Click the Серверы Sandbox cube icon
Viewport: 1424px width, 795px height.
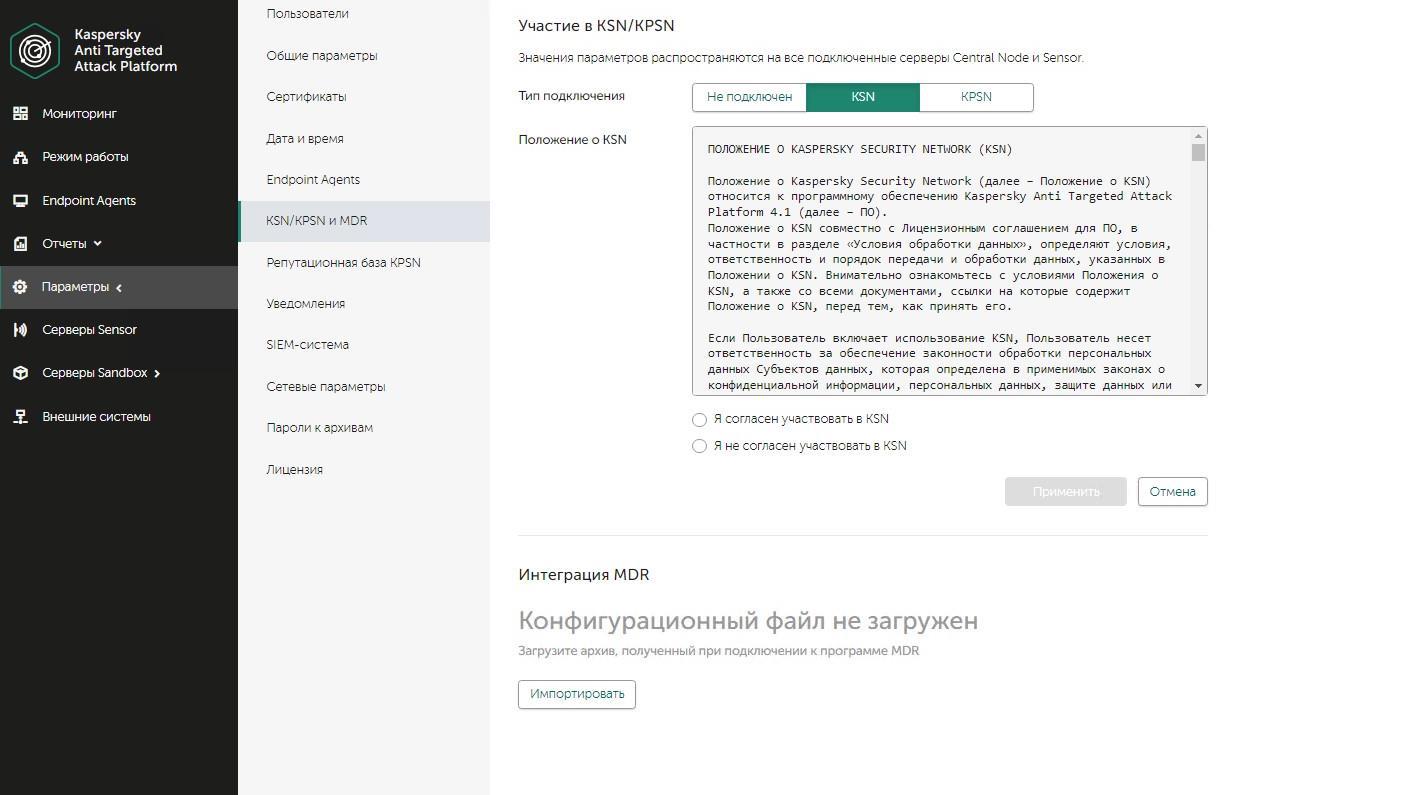(20, 373)
